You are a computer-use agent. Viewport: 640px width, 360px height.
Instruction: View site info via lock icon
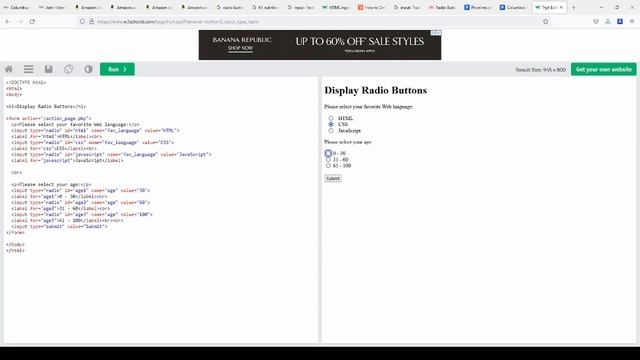(91, 21)
